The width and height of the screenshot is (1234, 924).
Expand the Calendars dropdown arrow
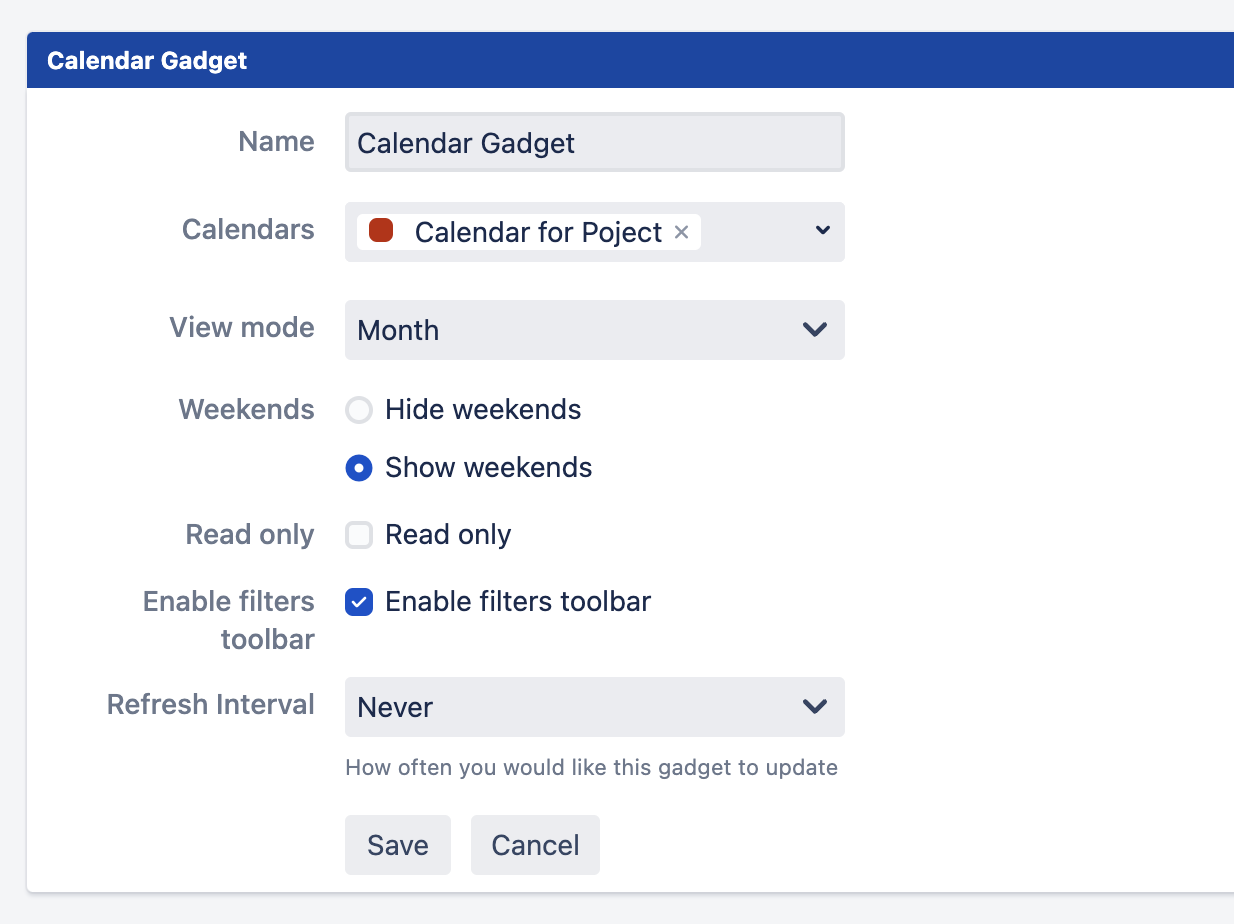pos(822,231)
